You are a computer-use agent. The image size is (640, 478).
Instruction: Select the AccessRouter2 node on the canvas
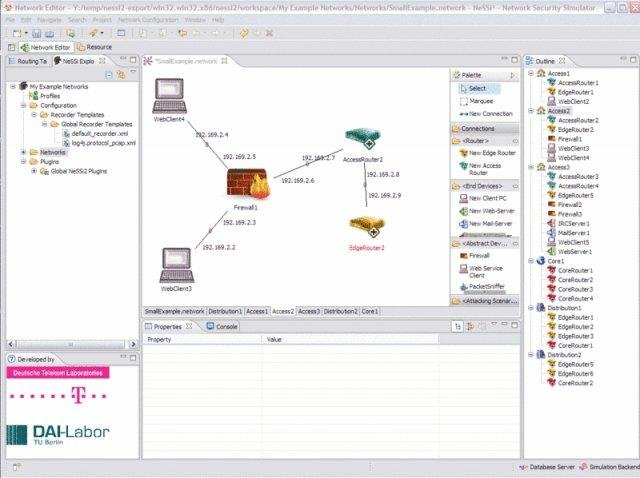point(358,138)
